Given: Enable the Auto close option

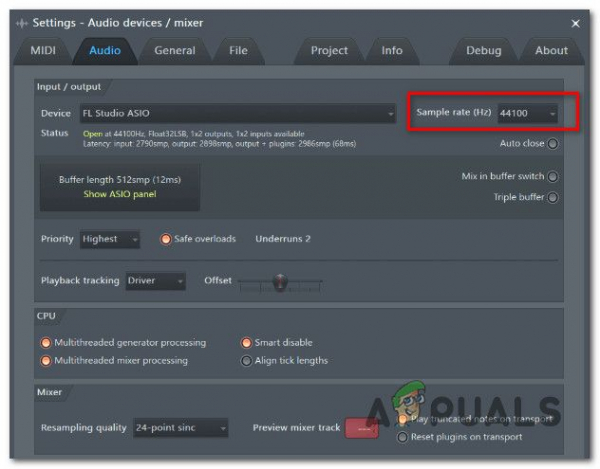Looking at the screenshot, I should tap(552, 144).
